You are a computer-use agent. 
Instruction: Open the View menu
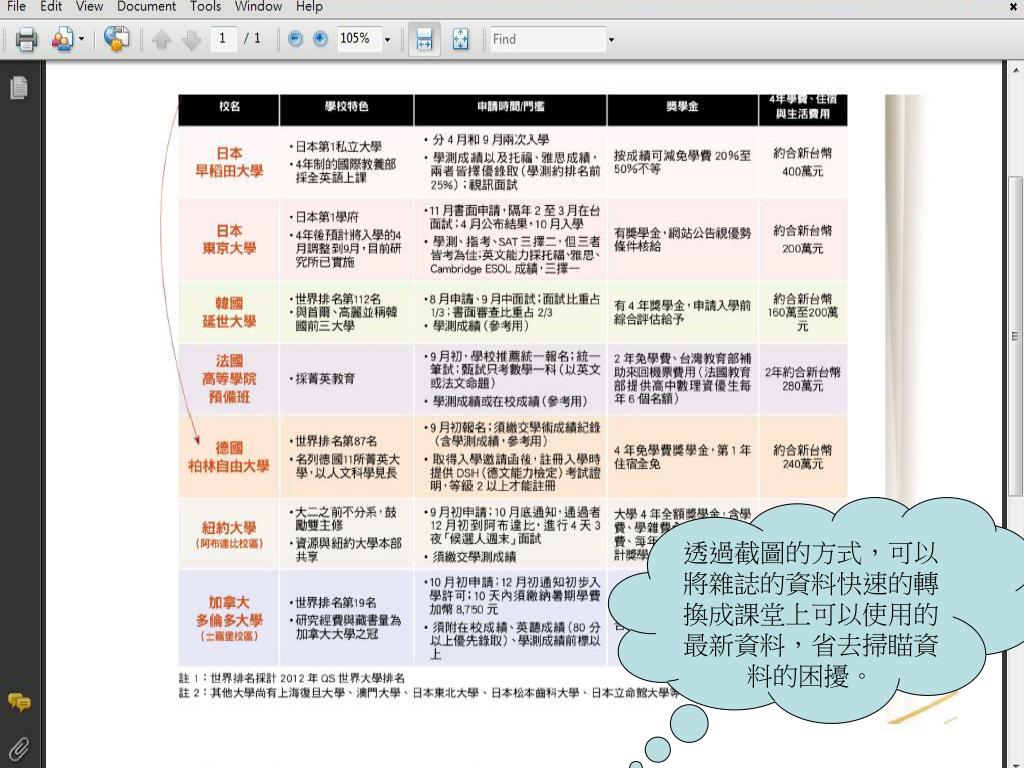point(89,7)
